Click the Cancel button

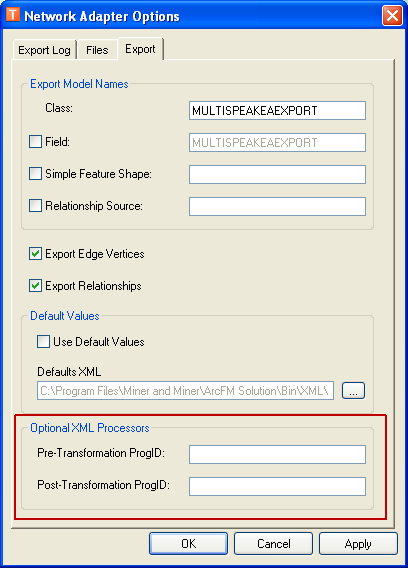pos(274,543)
